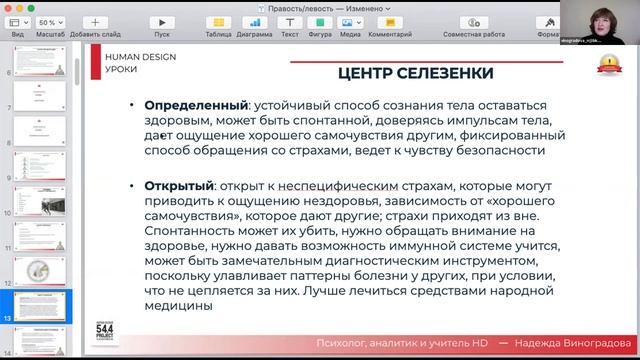Insert a table with Таблица
The image size is (640, 360).
coord(218,22)
